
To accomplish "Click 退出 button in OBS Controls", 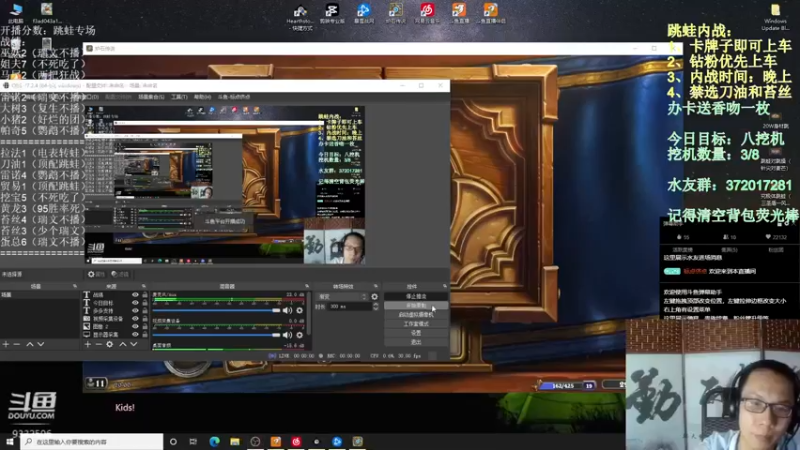I will point(416,342).
